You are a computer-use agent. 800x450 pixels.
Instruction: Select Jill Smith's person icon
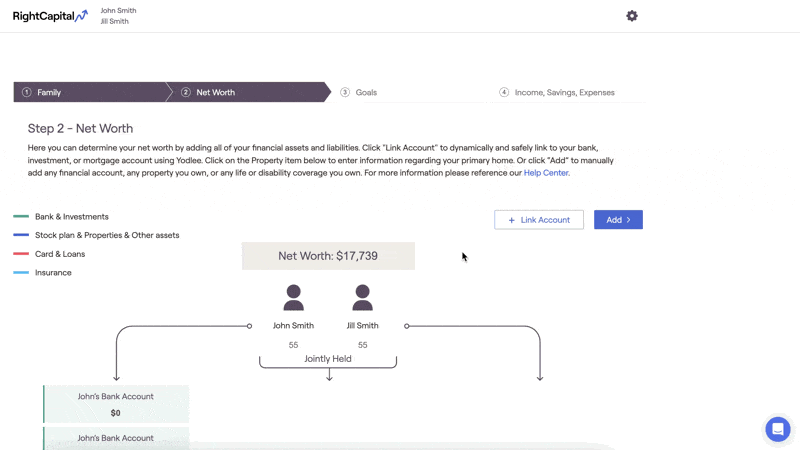pos(362,298)
